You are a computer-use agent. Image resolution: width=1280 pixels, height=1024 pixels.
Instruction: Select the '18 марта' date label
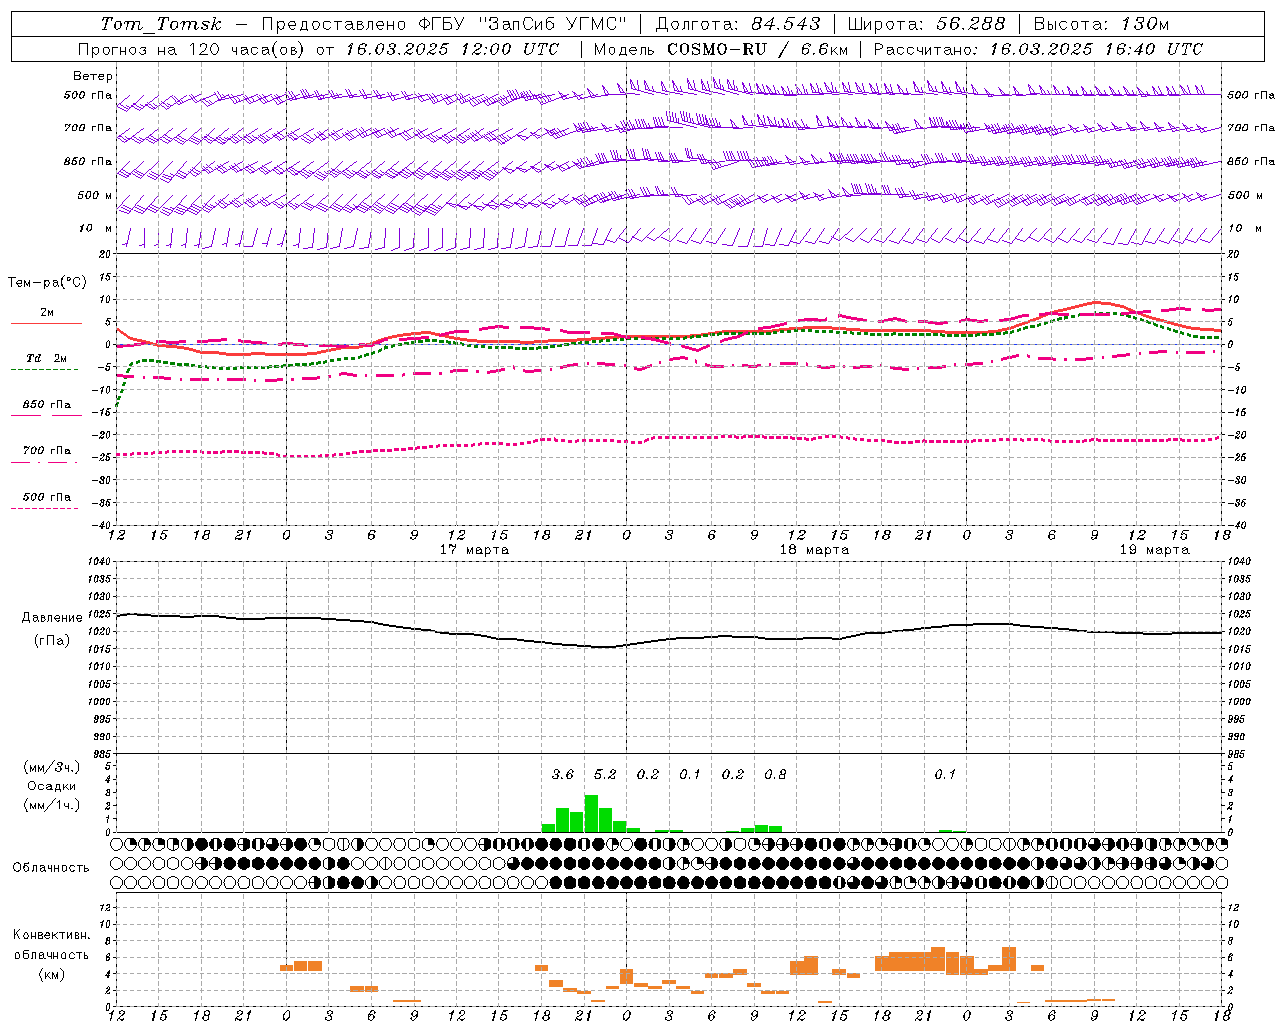pyautogui.click(x=814, y=550)
